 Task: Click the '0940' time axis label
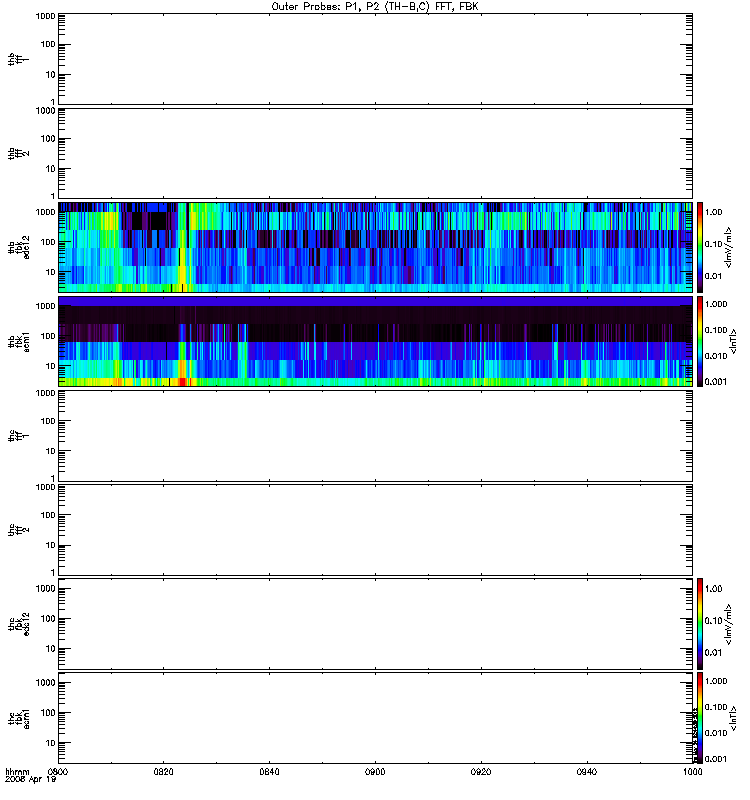(587, 772)
